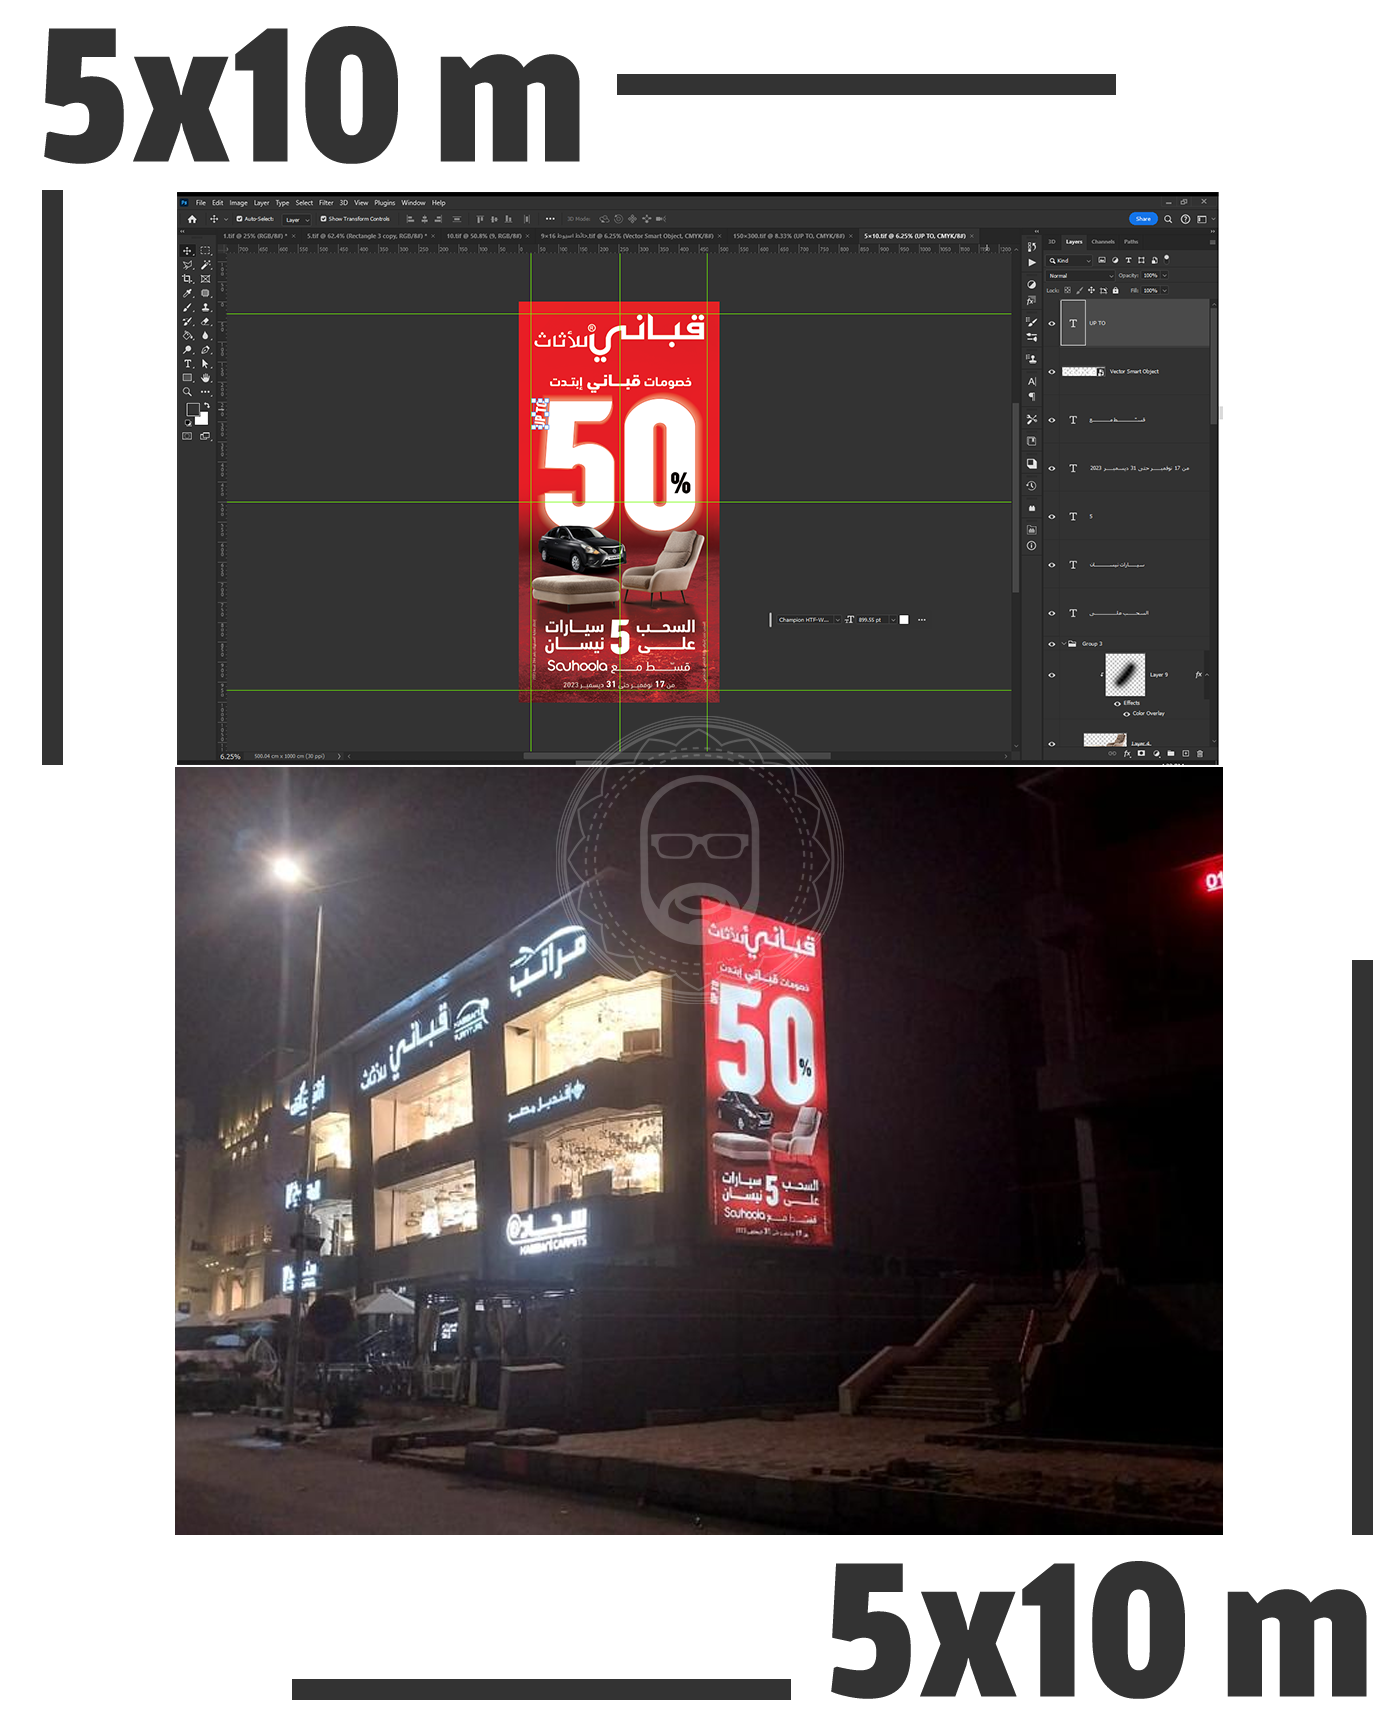
Task: Hide the text layer named 5
Action: tap(1052, 517)
